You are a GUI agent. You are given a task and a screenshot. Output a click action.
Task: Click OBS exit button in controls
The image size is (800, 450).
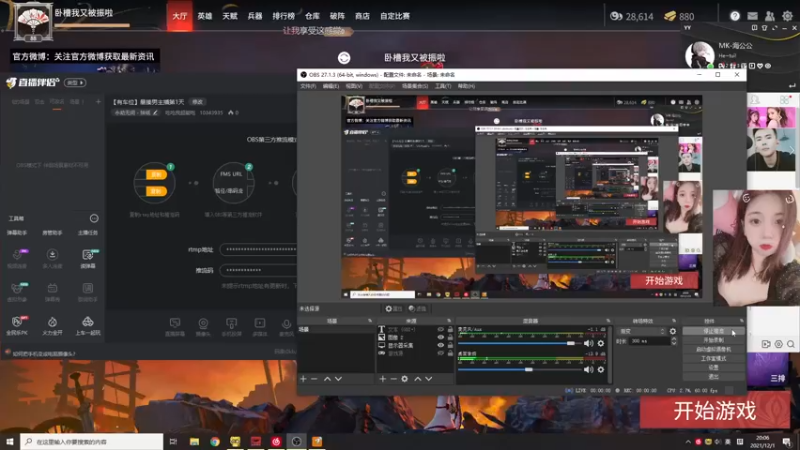[713, 377]
